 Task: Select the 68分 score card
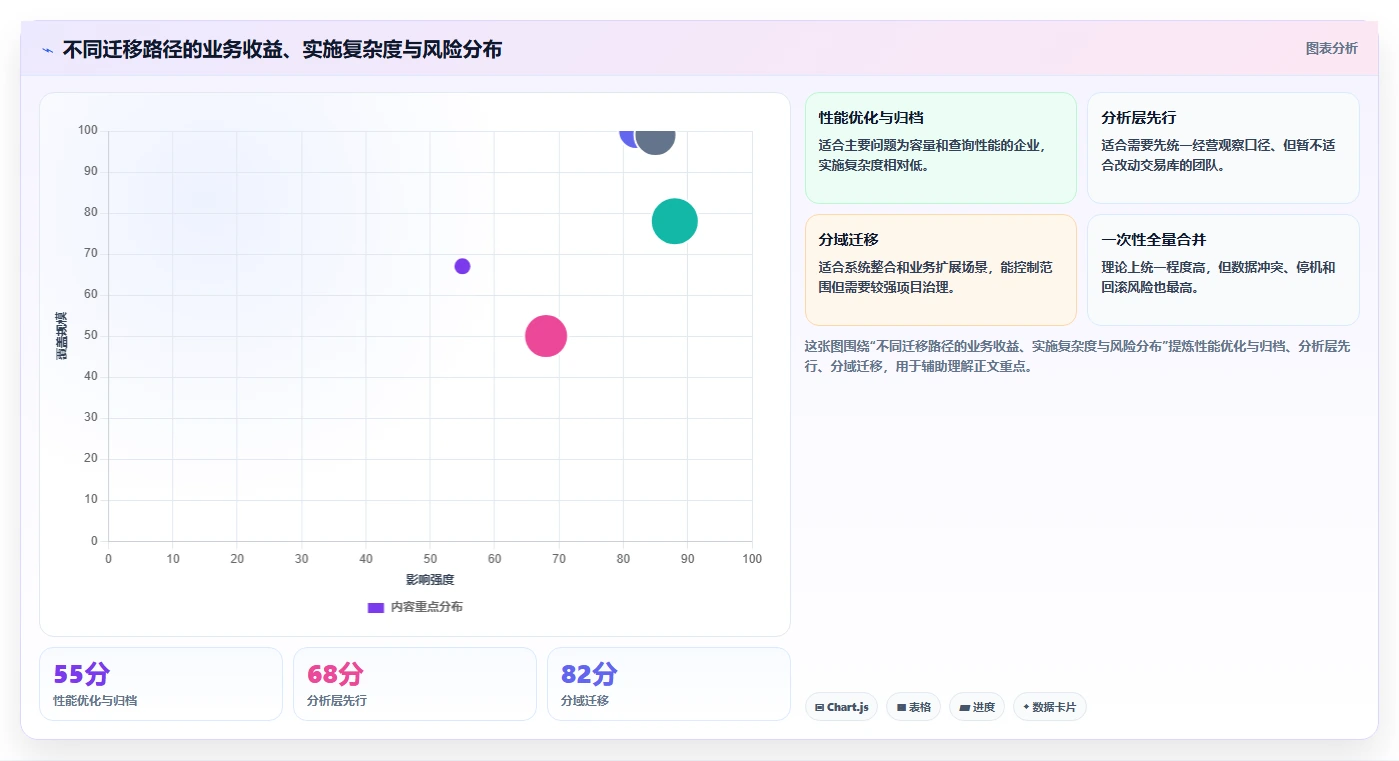pos(415,684)
